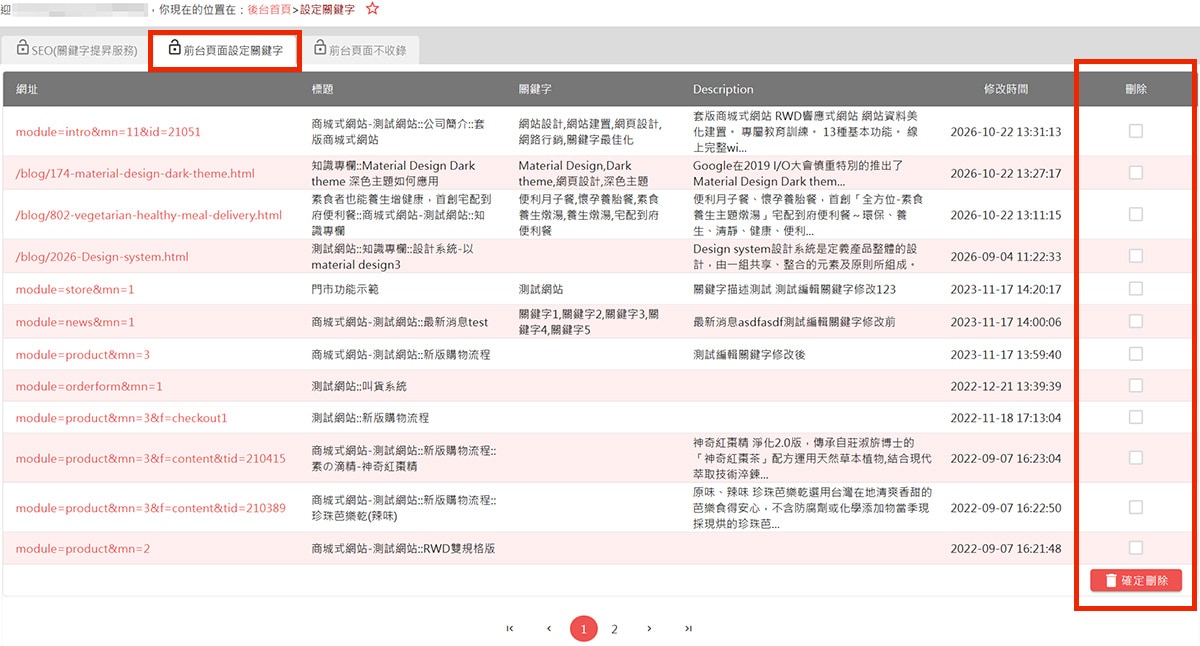
Task: Click title 門市功能示範
Action: pyautogui.click(x=345, y=289)
